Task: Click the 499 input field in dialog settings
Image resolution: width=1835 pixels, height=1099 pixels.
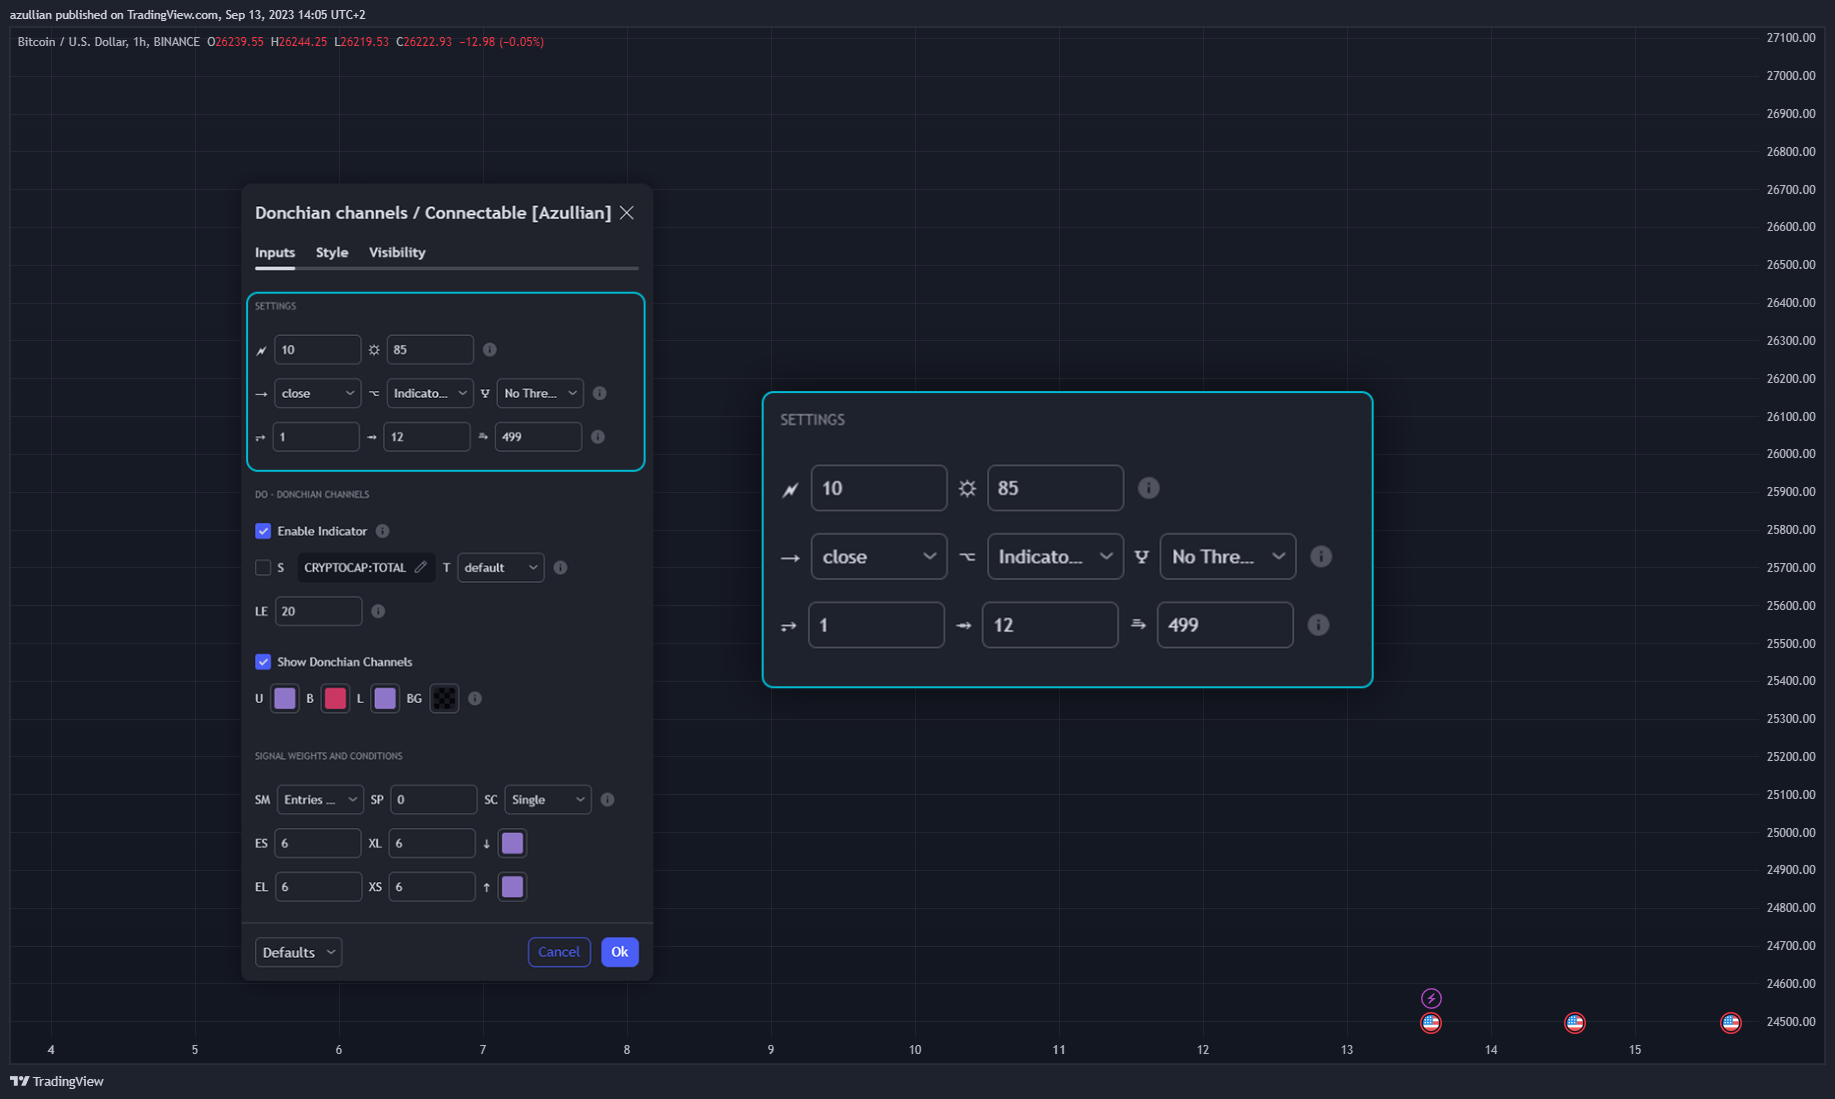Action: 538,437
